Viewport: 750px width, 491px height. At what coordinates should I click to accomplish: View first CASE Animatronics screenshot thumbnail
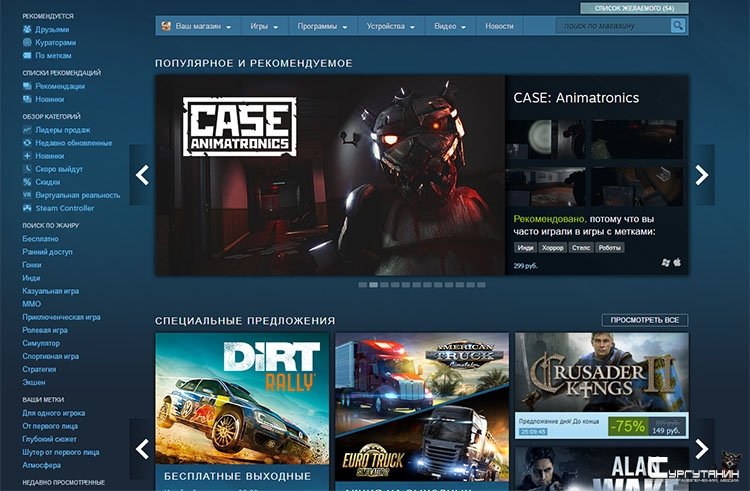click(545, 139)
